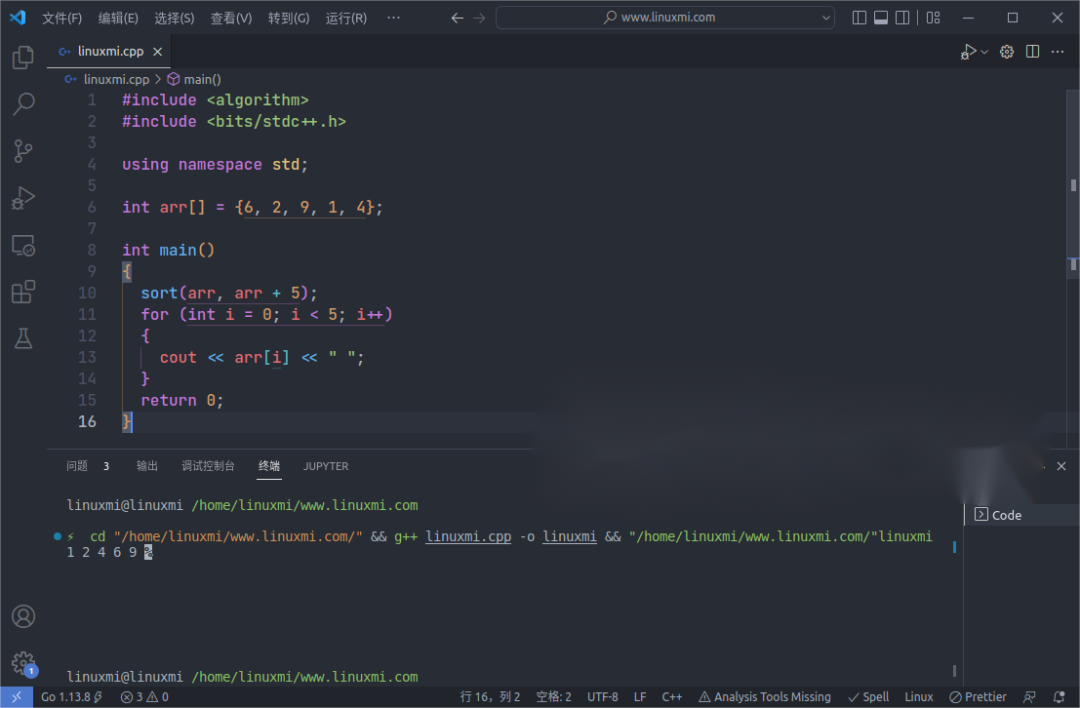Select the linuxmi.cpp editor tab
Viewport: 1080px width, 708px height.
109,52
